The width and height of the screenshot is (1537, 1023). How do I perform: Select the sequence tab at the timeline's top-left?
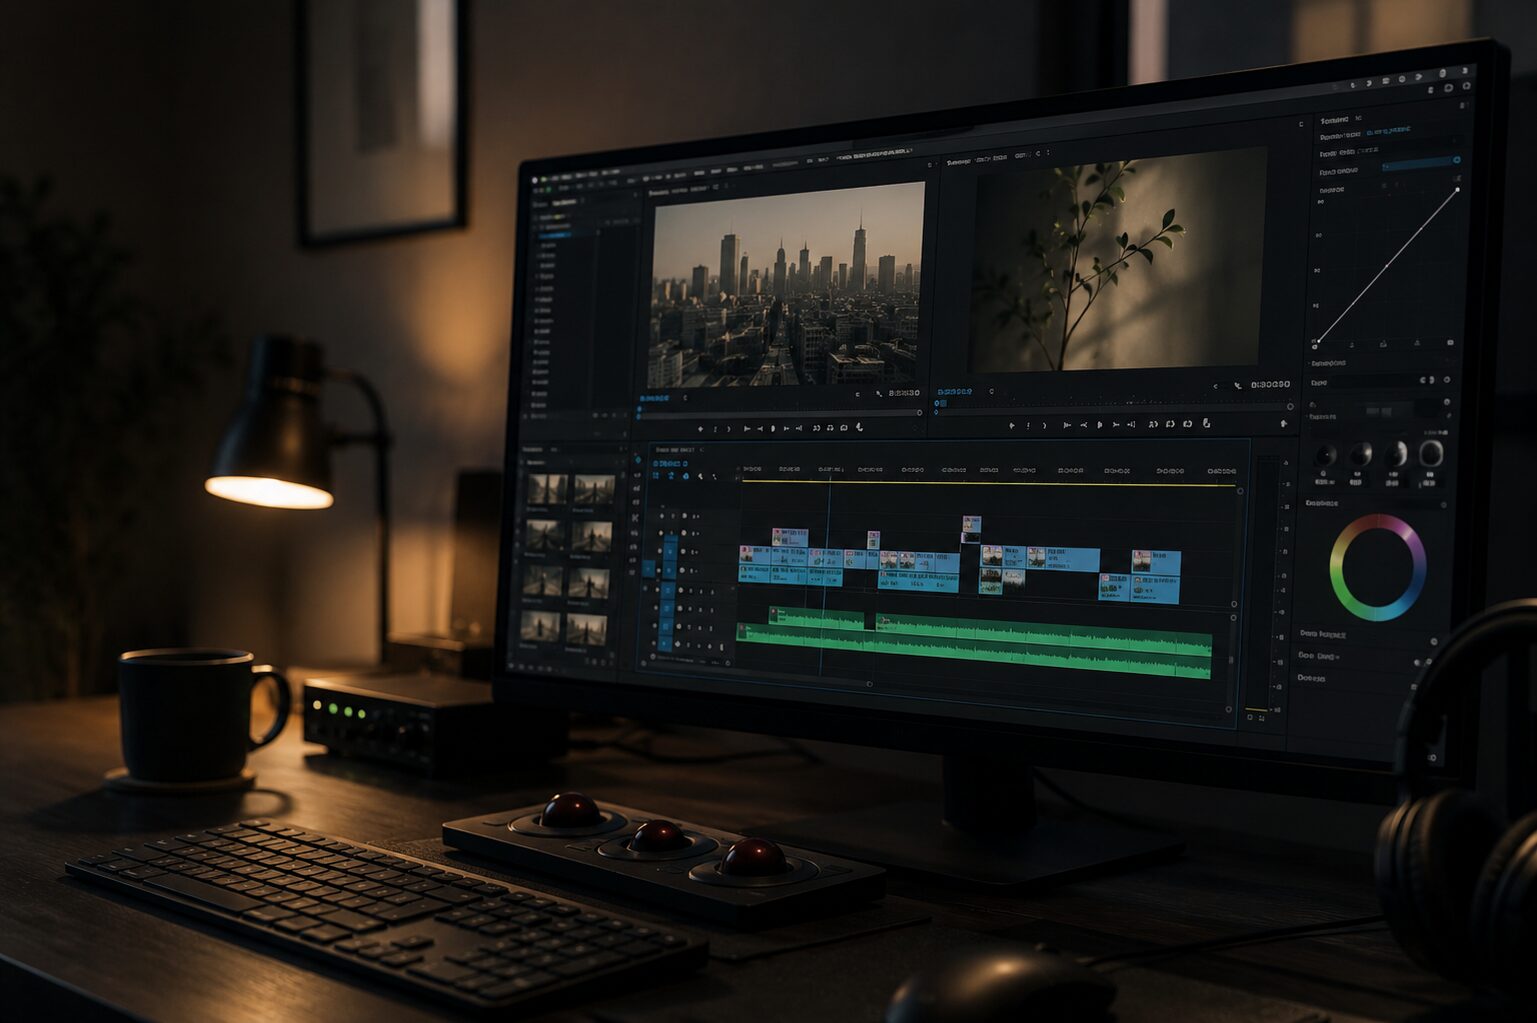point(676,450)
